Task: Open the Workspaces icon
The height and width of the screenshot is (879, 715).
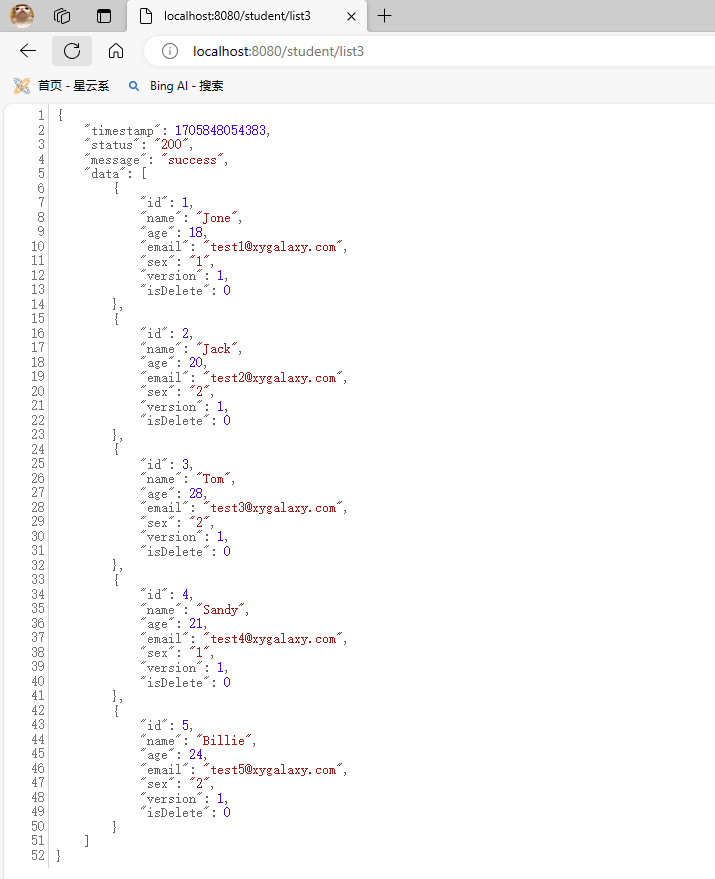Action: pyautogui.click(x=62, y=16)
